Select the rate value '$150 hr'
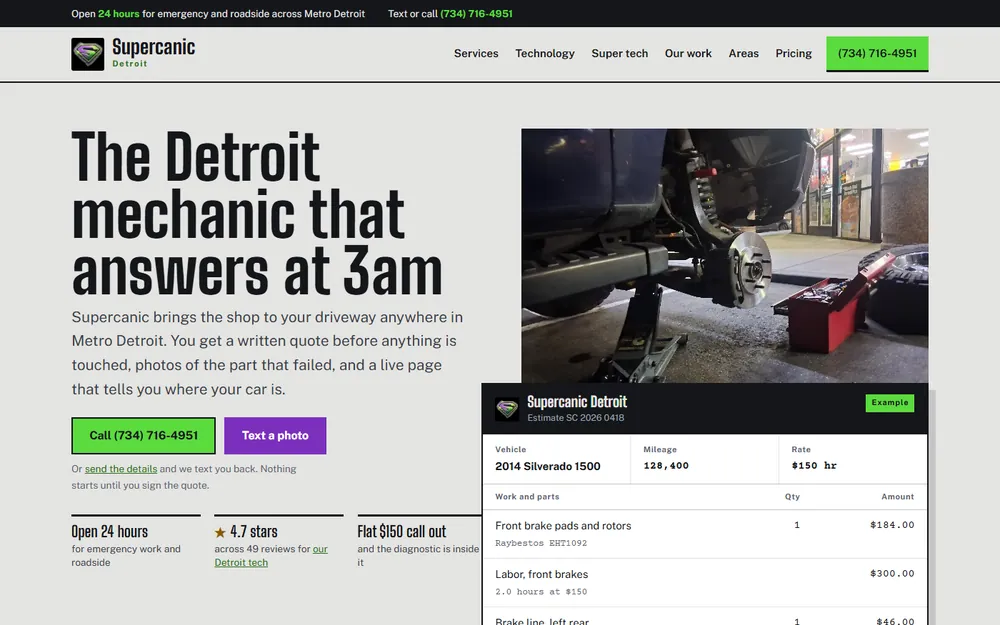The width and height of the screenshot is (1000, 625). [x=814, y=466]
